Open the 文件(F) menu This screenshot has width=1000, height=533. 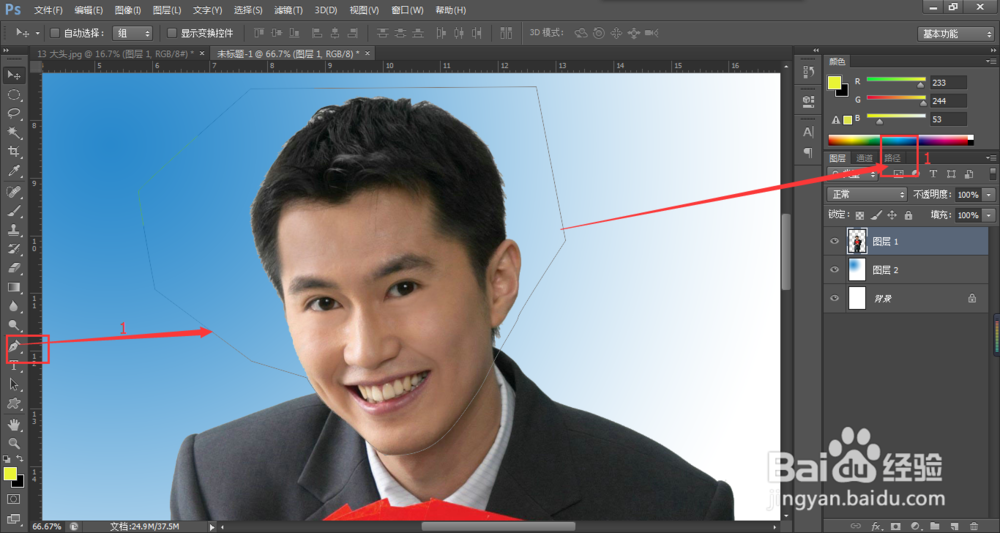pyautogui.click(x=48, y=10)
